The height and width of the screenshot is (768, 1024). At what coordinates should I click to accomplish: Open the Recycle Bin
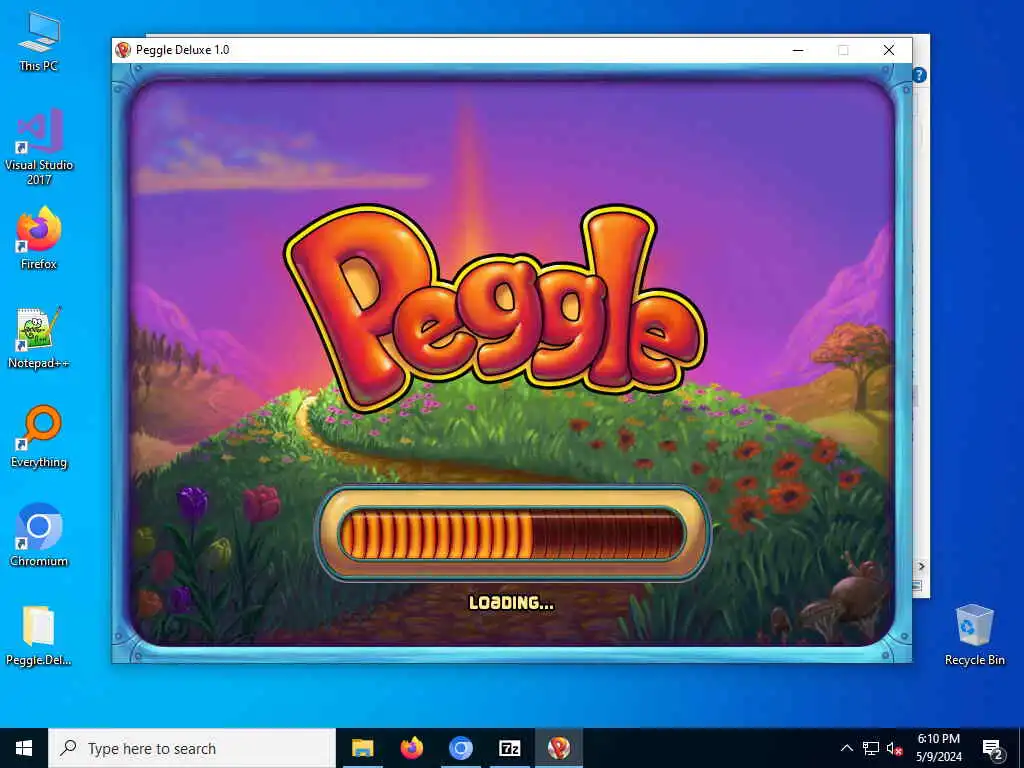point(974,634)
